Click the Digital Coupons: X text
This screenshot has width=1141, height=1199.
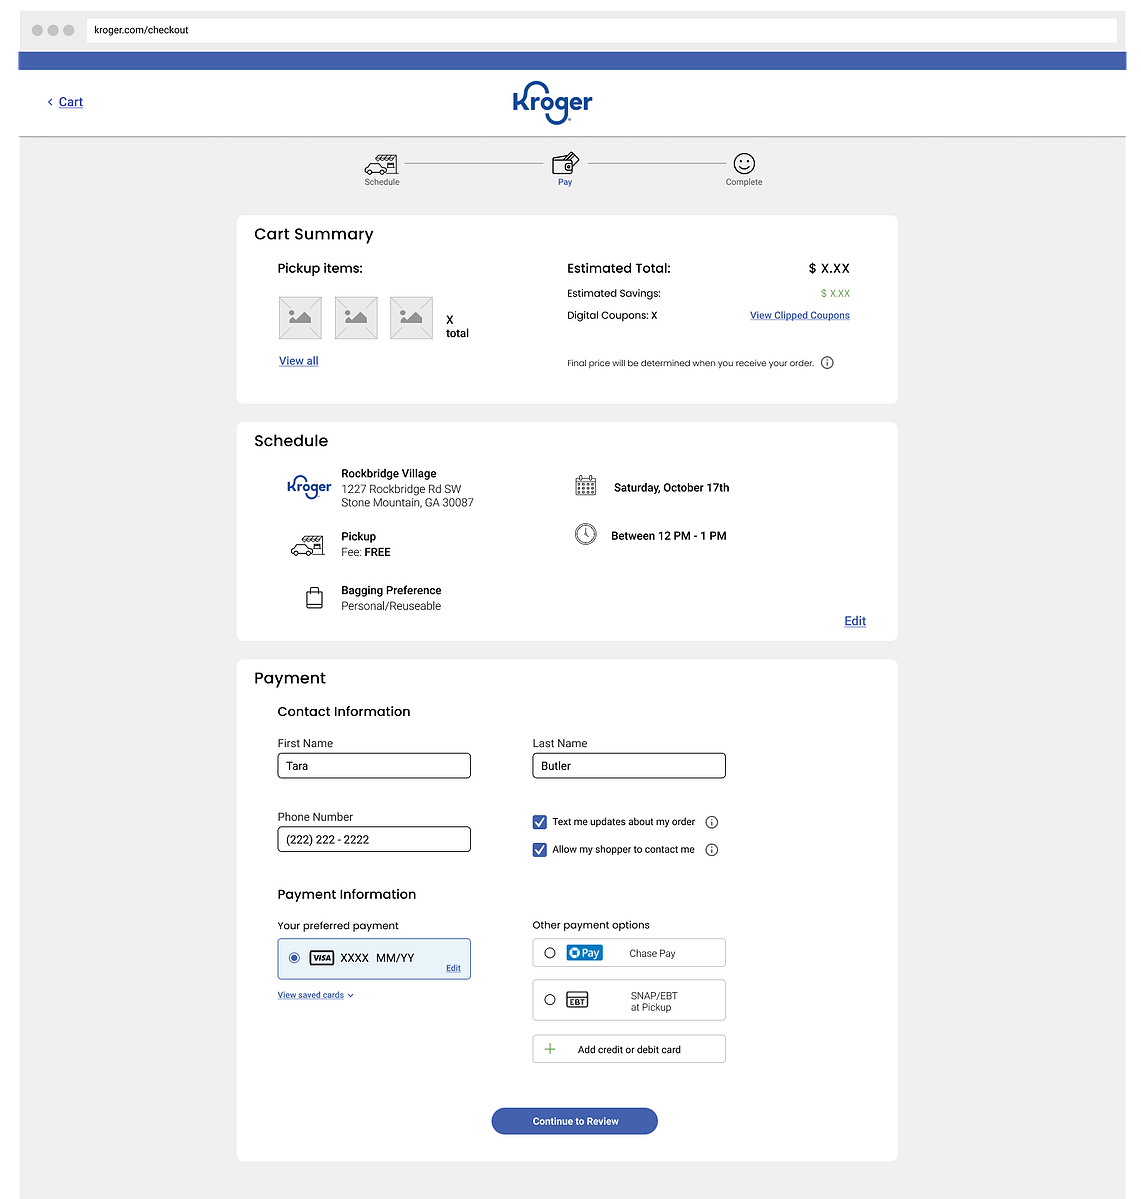tap(612, 315)
